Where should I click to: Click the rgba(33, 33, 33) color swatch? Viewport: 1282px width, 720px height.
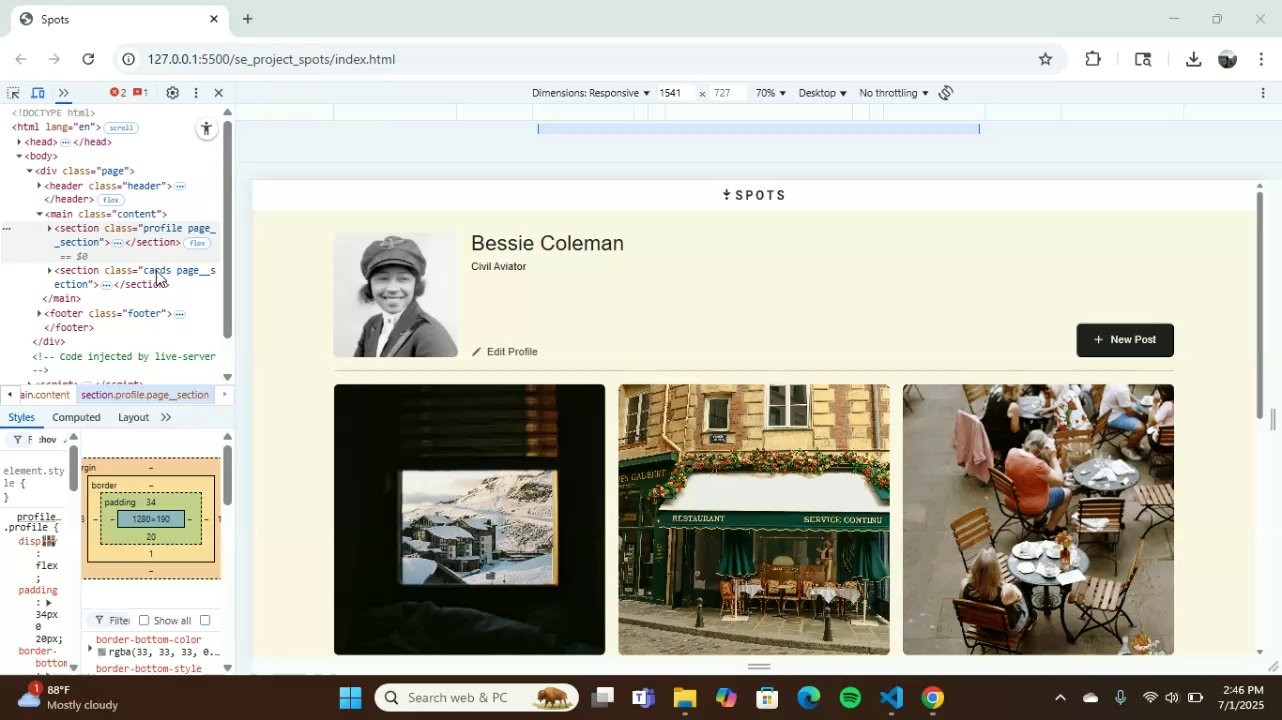(x=102, y=652)
